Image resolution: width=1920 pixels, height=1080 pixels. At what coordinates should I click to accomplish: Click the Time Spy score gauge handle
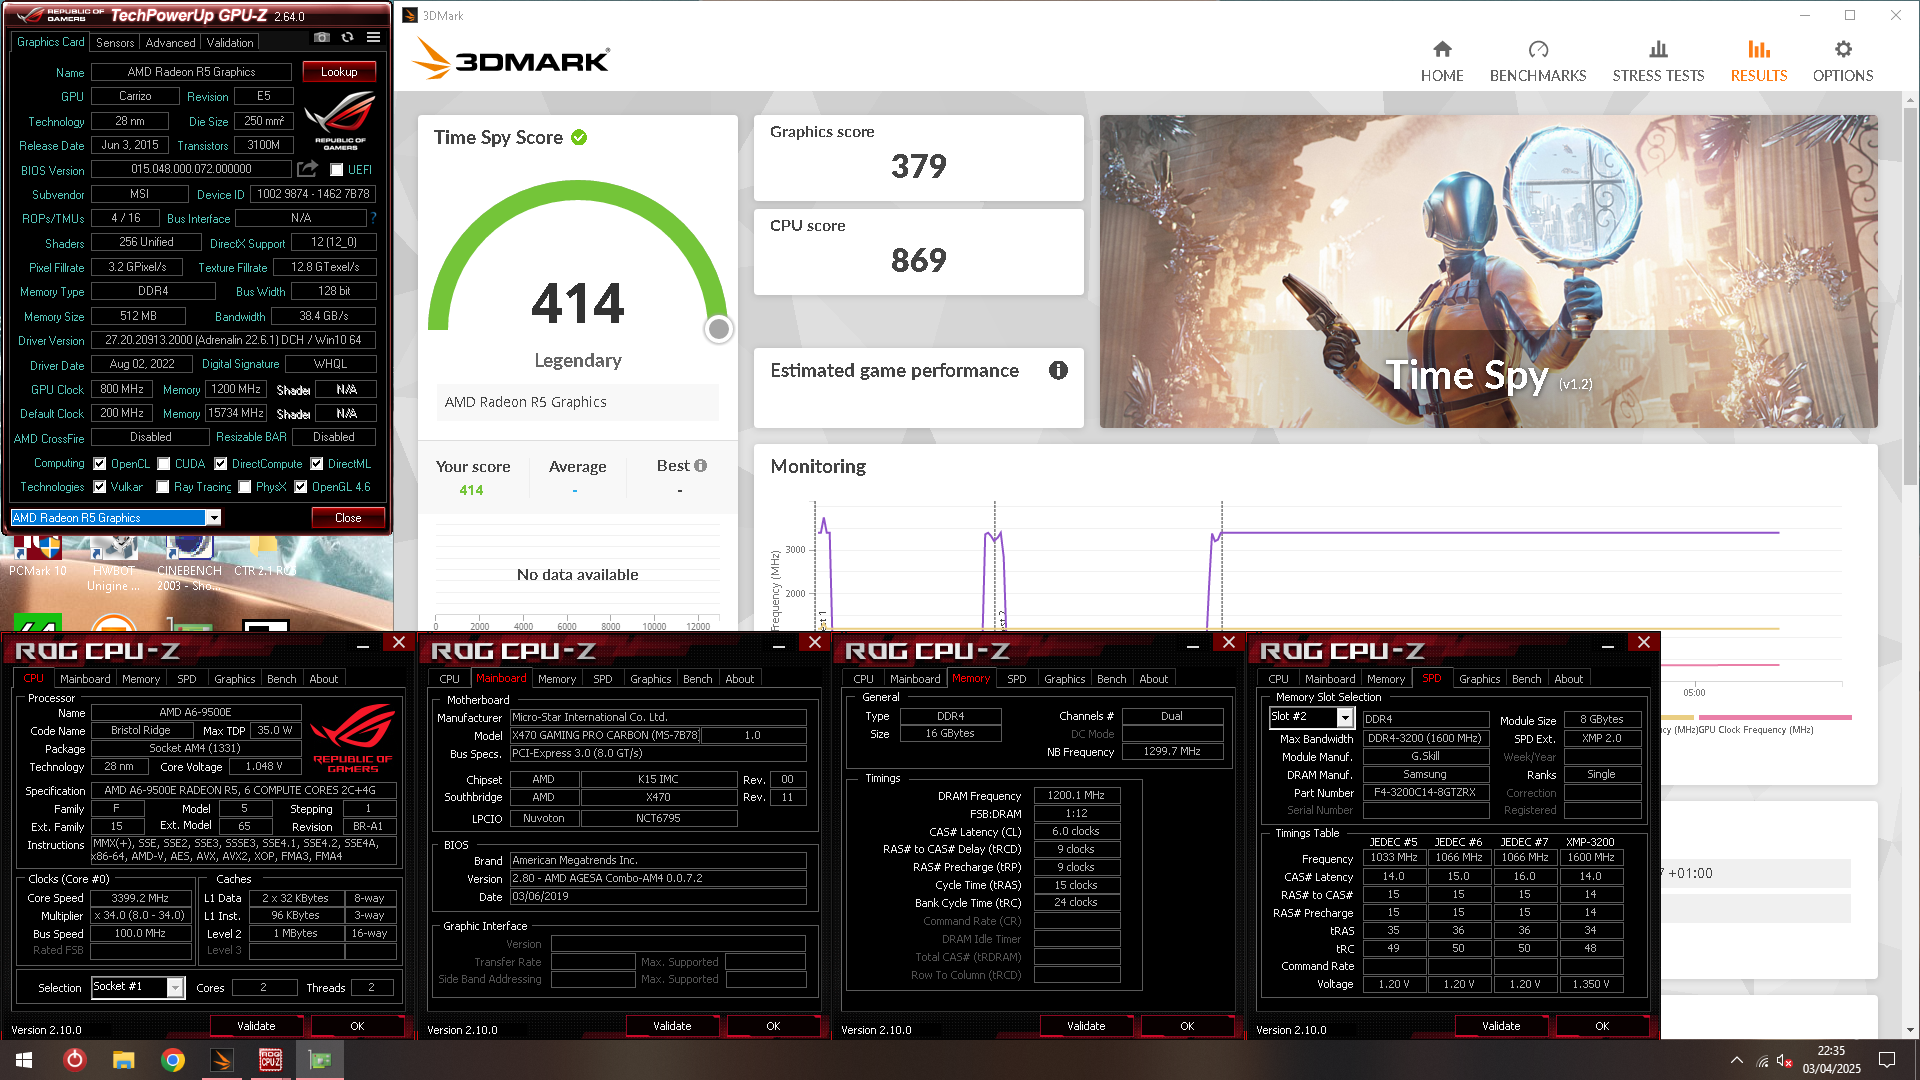718,329
